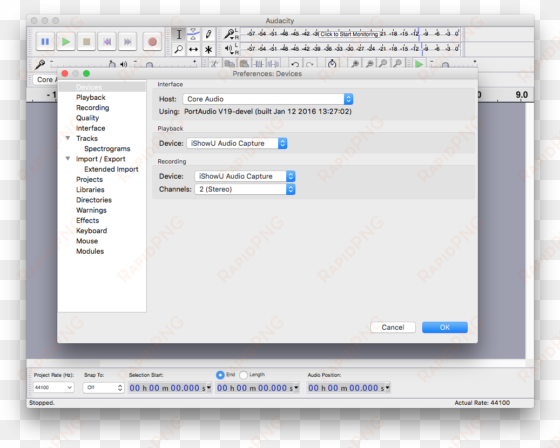560x448 pixels.
Task: Click the Zoom Out toolbar icon
Action: [370, 64]
